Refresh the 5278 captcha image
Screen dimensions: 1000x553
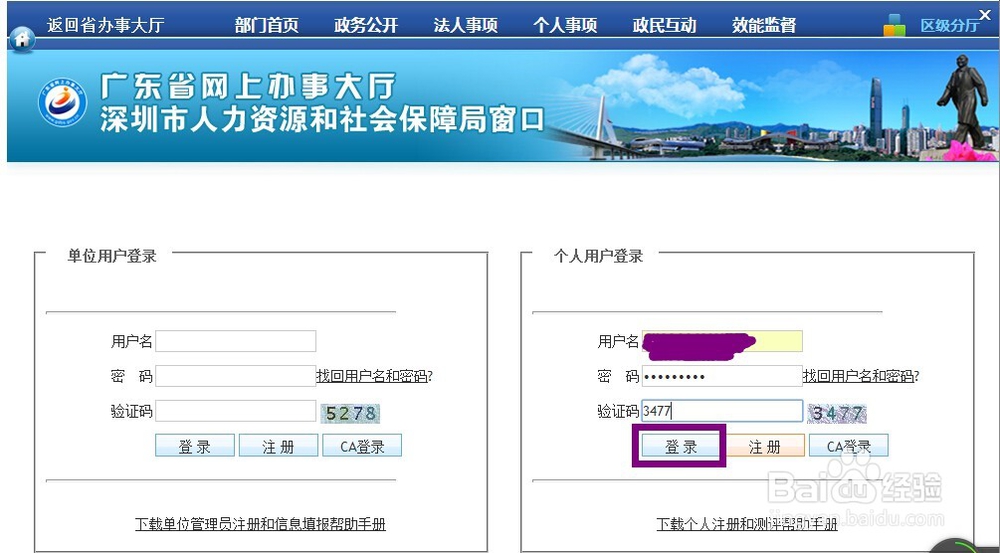coord(350,413)
